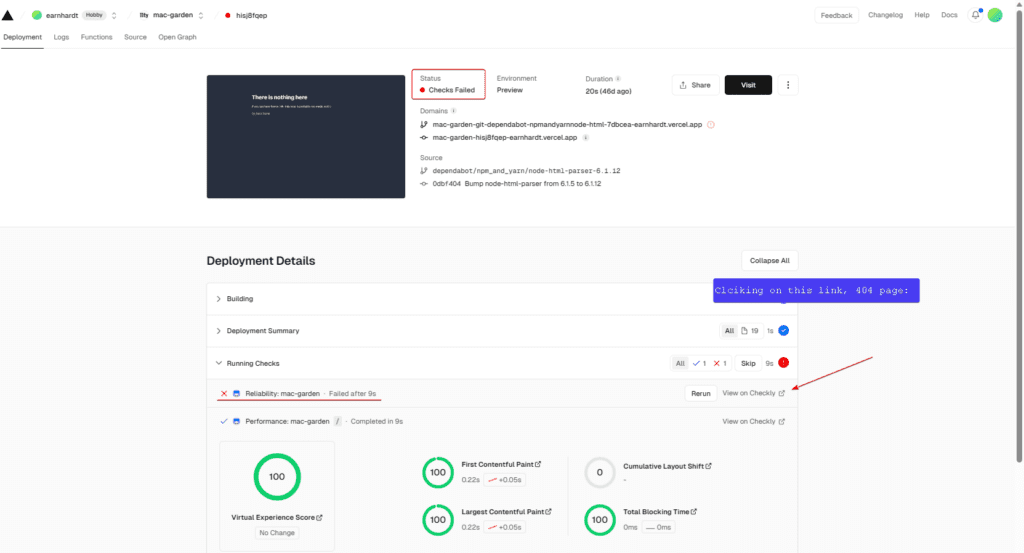Open the earnhardt team avatar
The width and height of the screenshot is (1024, 553).
coord(37,15)
